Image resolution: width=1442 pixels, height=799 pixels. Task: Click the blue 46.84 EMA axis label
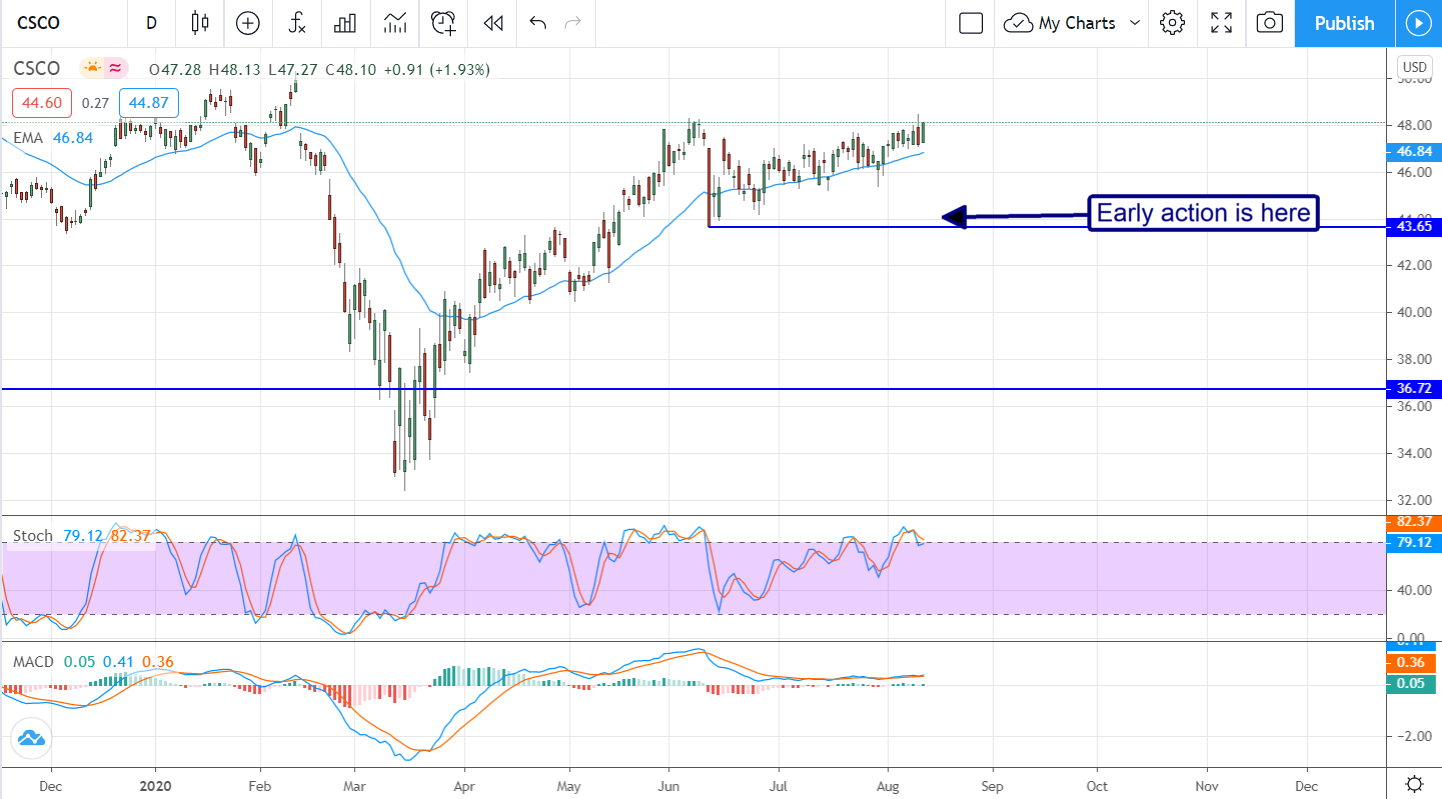click(1413, 151)
